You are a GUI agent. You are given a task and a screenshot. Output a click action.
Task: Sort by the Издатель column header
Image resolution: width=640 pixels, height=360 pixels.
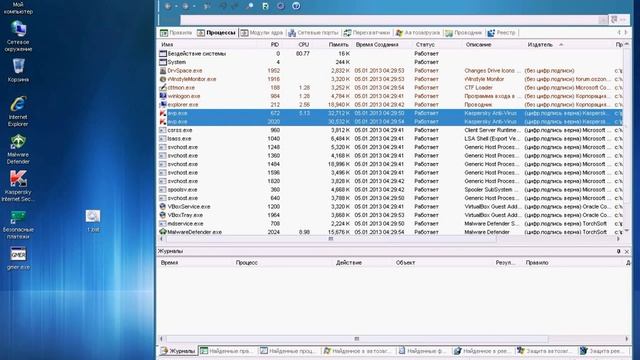[x=540, y=44]
